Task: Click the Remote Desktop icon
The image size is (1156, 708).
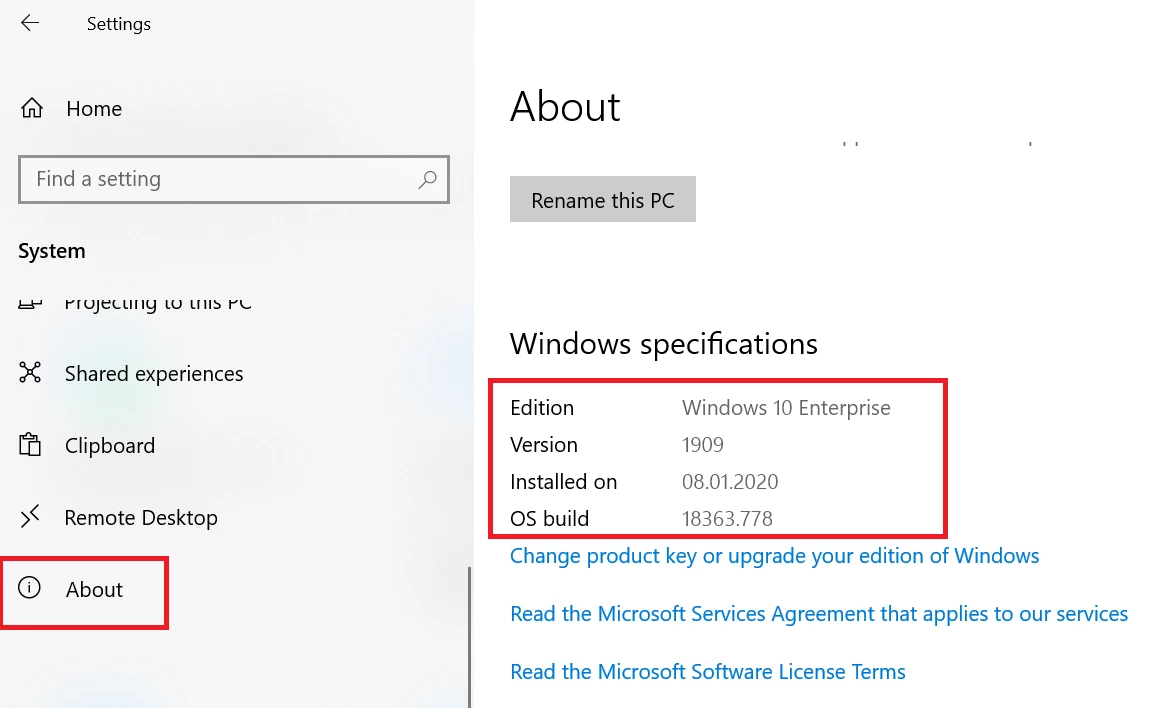Action: coord(30,517)
